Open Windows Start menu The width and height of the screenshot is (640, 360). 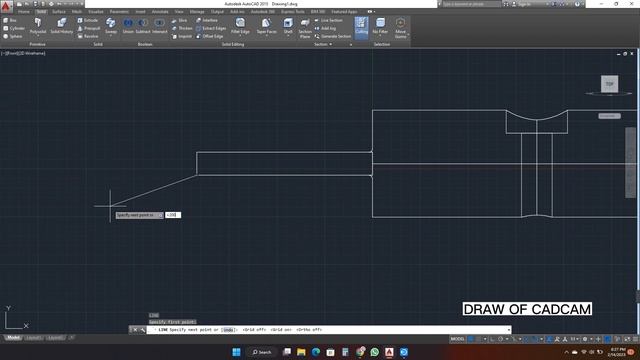coord(236,352)
